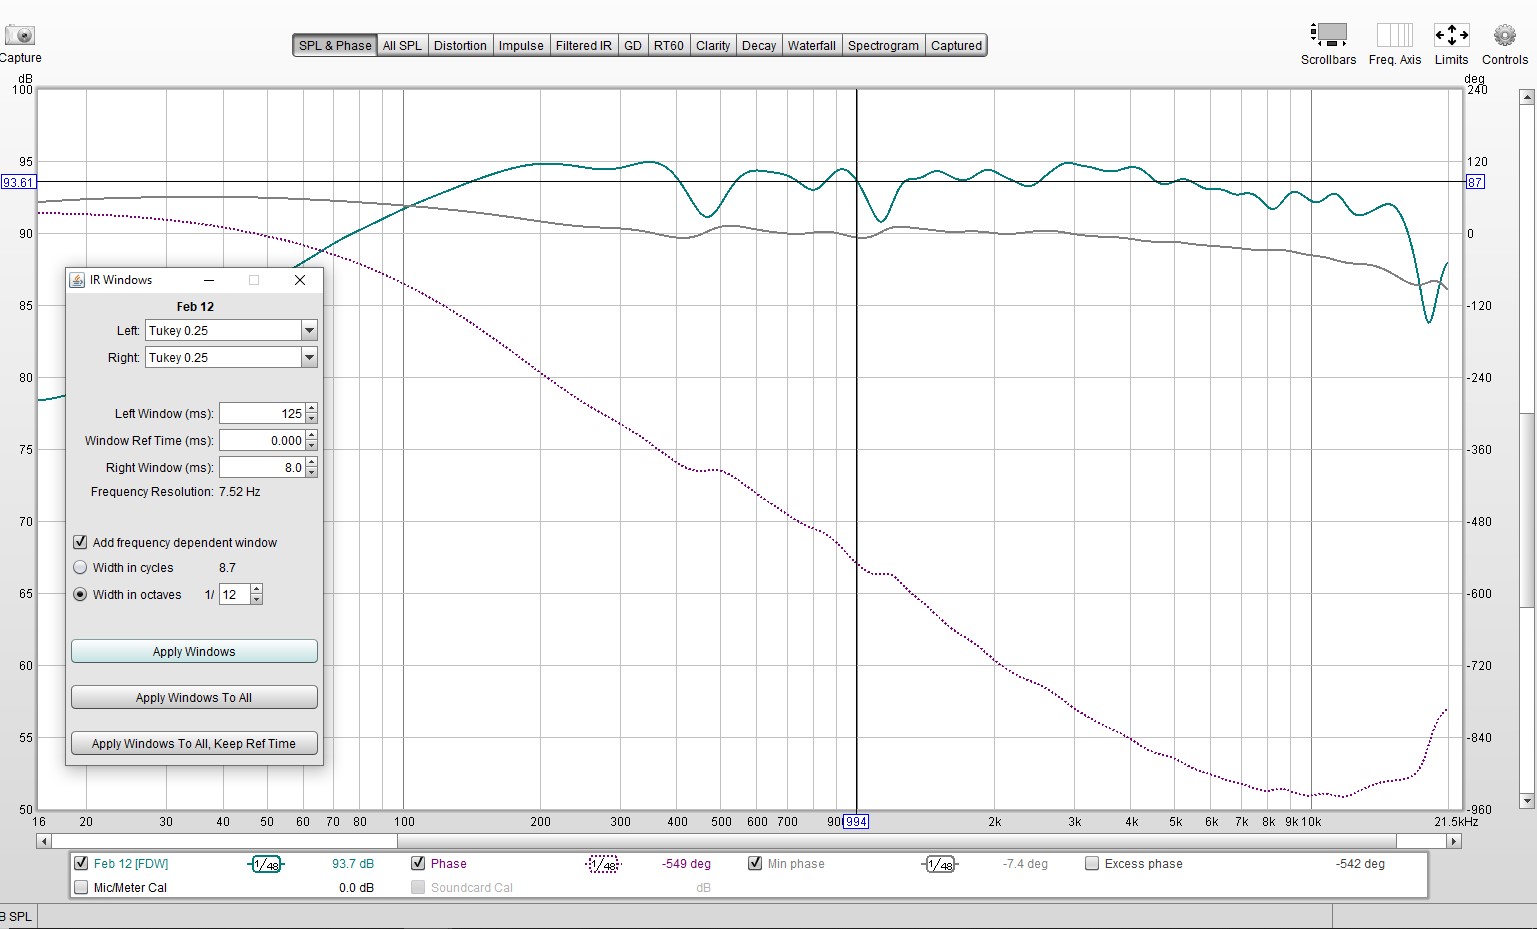Click the Feb 12 trace 1/48 smoothing icon
Image resolution: width=1537 pixels, height=929 pixels.
click(266, 864)
